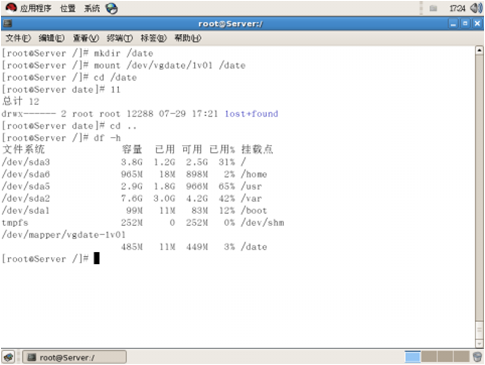Open the 查看(V) menu

[86, 38]
